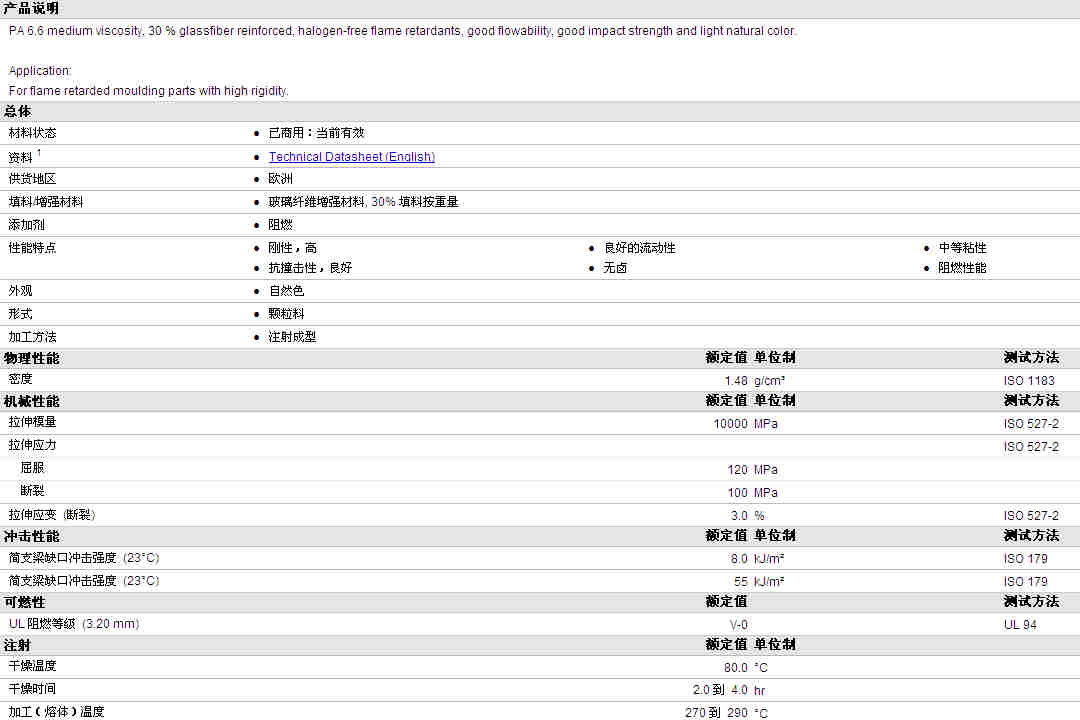Click the 填料/增强材料 label
Screen dimensions: 1080x720
45,202
